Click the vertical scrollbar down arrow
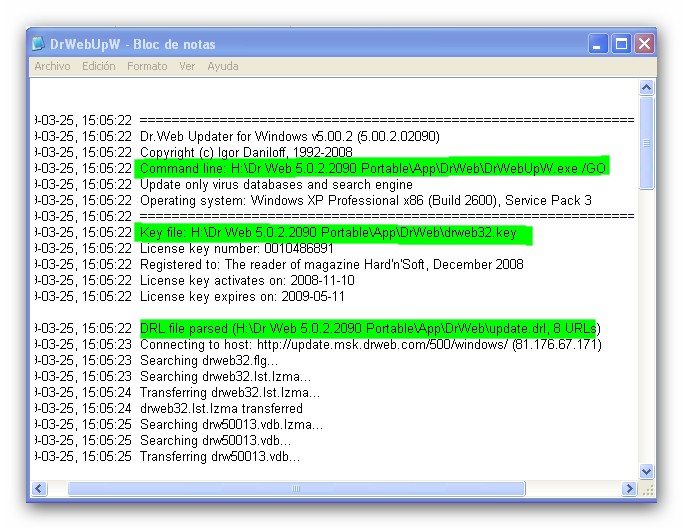The width and height of the screenshot is (683, 529). tap(646, 471)
